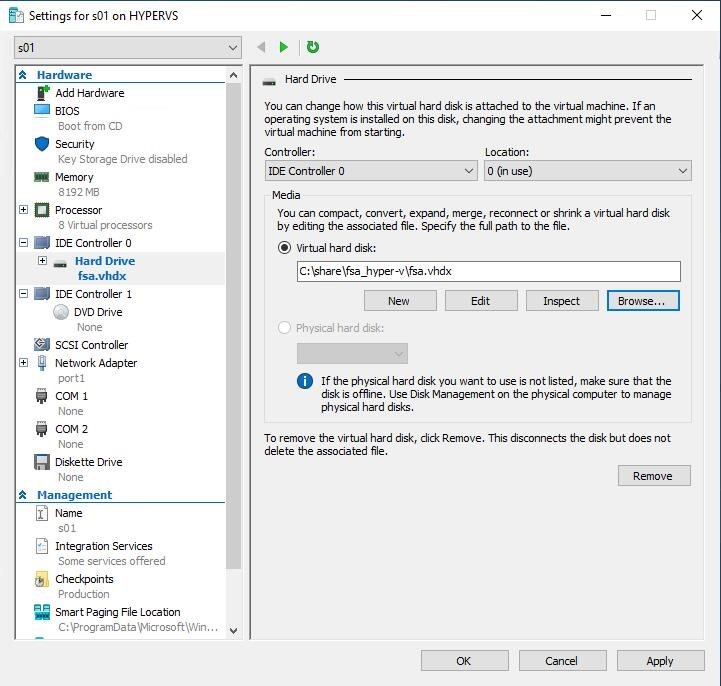Select the DVD Drive tree item
Viewport: 721px width, 686px height.
pyautogui.click(x=98, y=312)
